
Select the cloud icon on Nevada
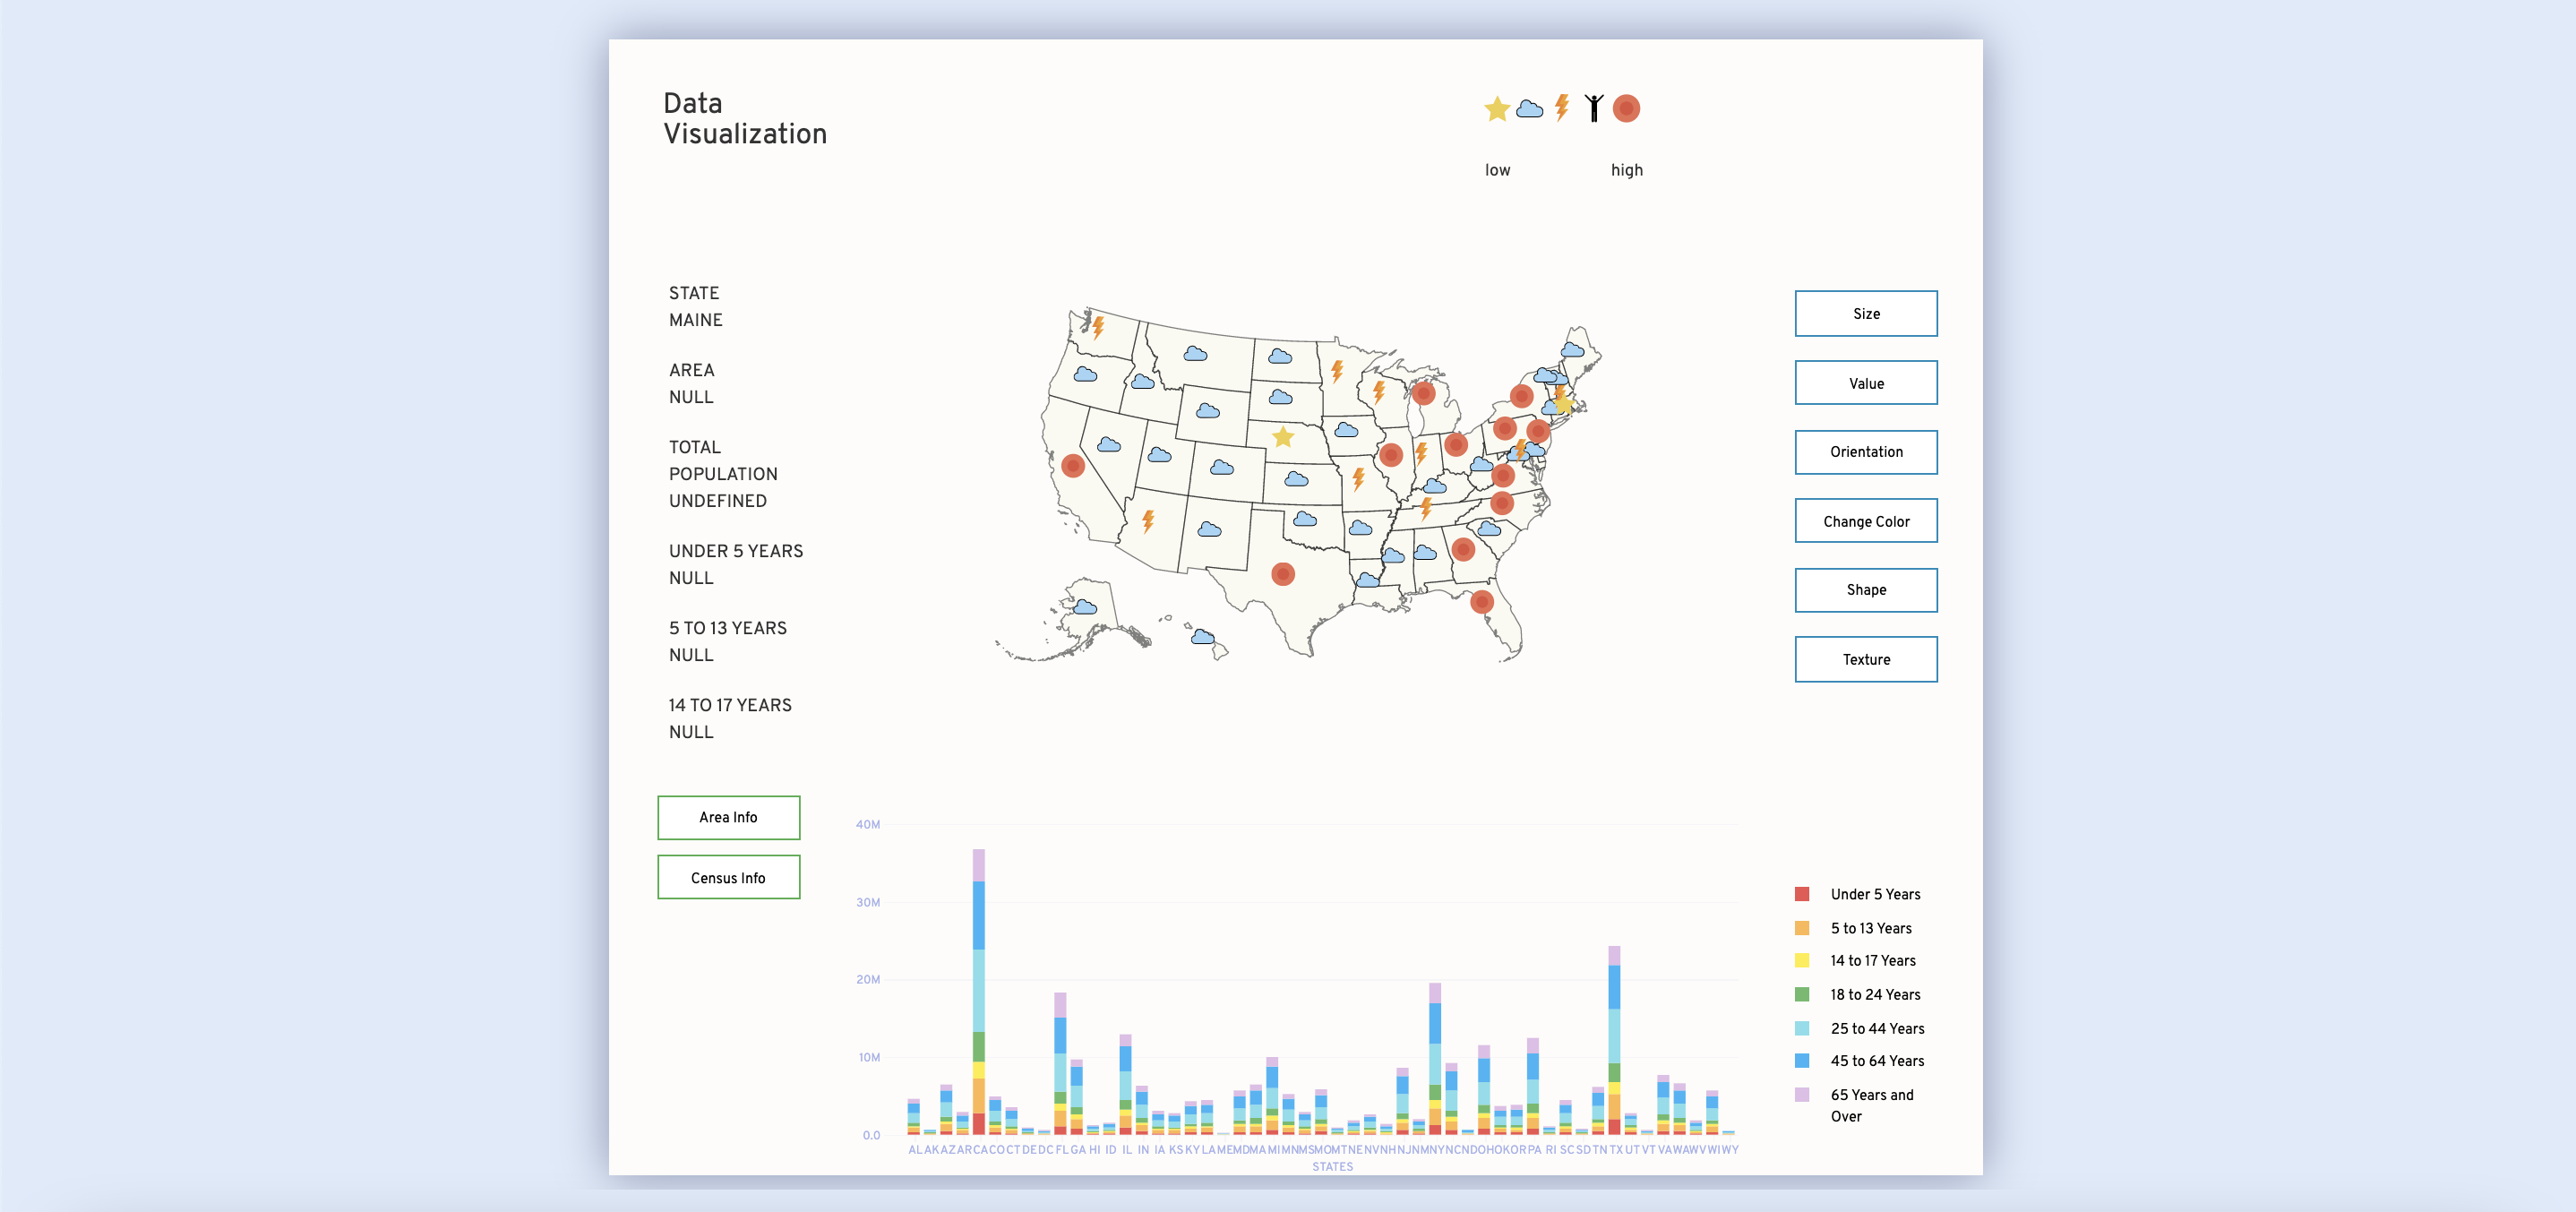tap(1108, 444)
